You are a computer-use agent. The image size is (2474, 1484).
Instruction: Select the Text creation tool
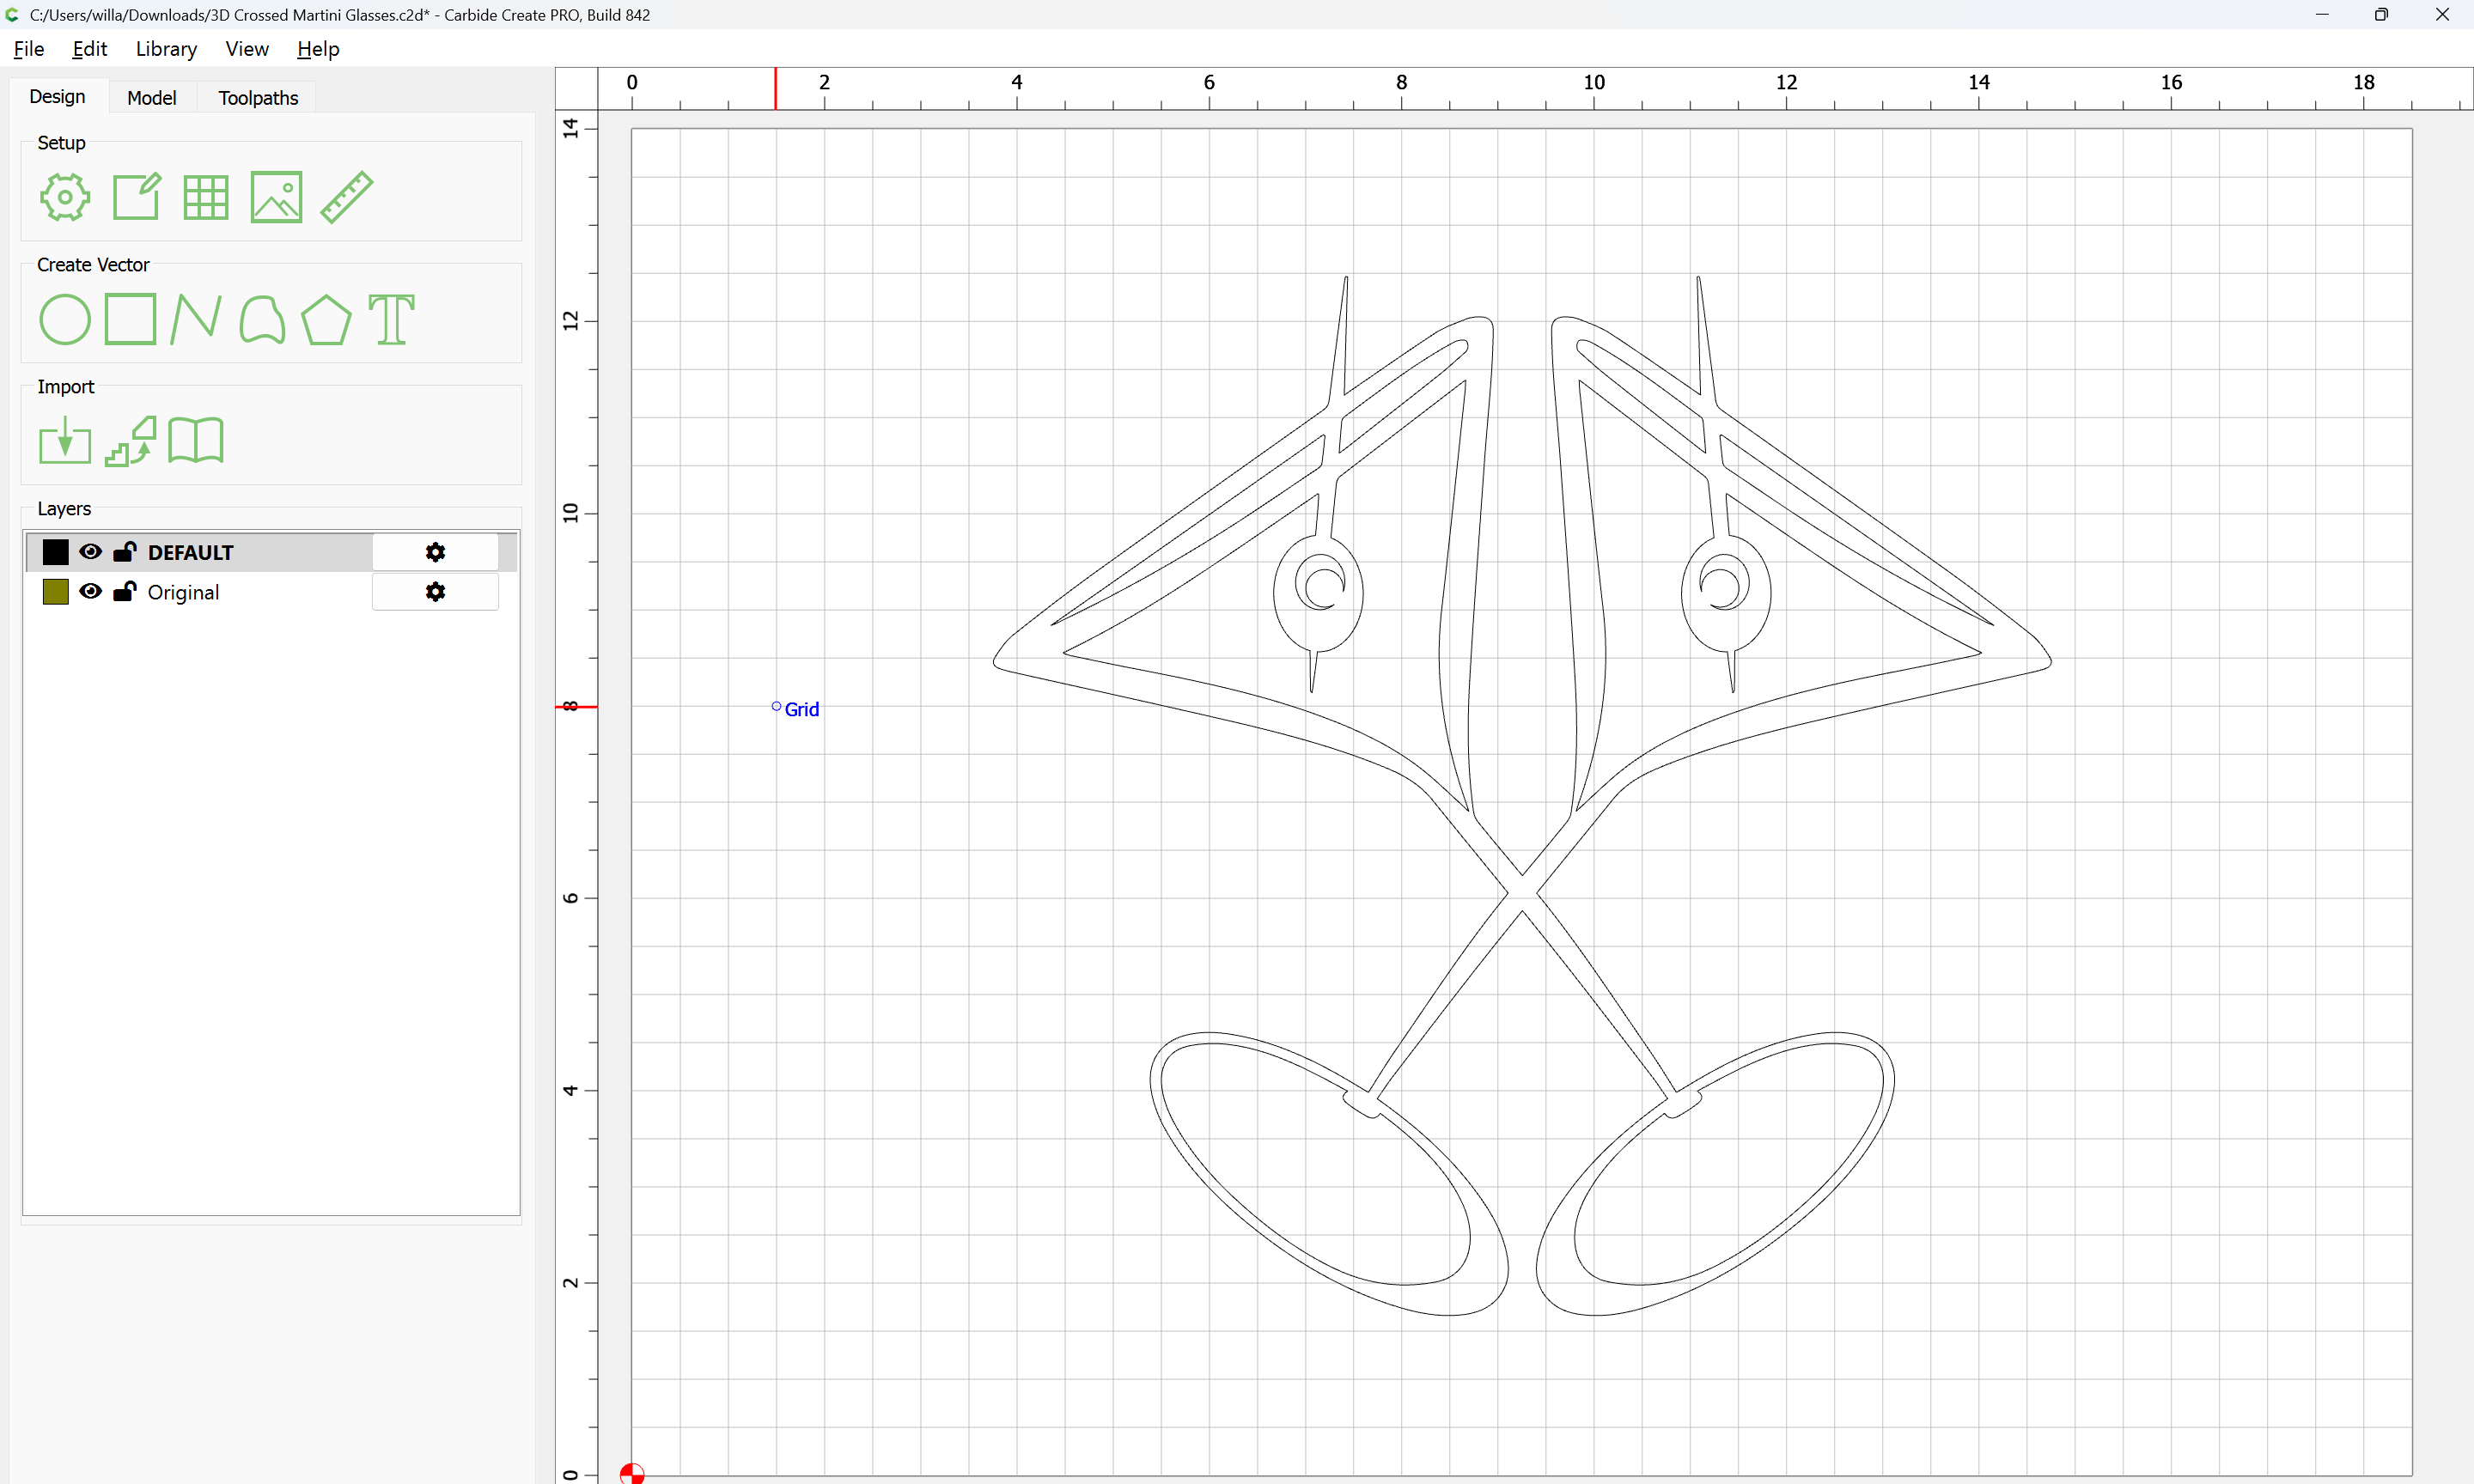(x=391, y=320)
